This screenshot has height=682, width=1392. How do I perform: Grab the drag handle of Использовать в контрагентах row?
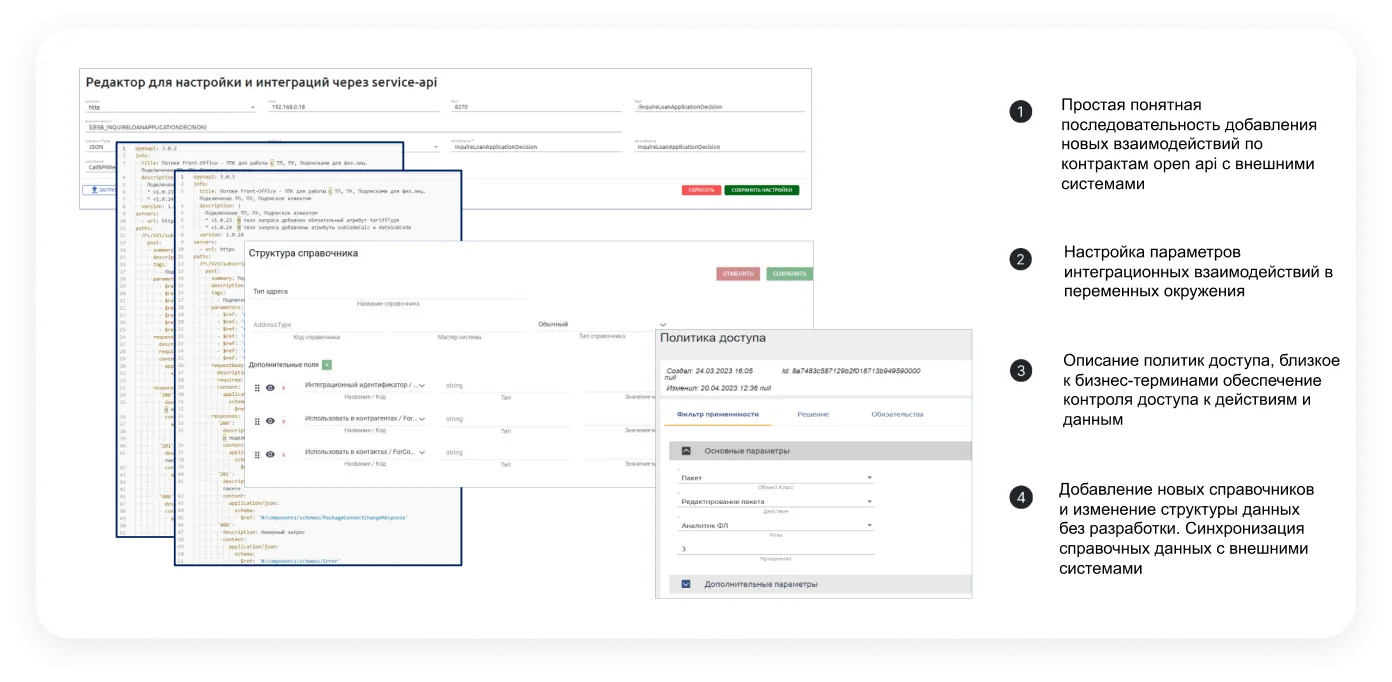pos(257,420)
